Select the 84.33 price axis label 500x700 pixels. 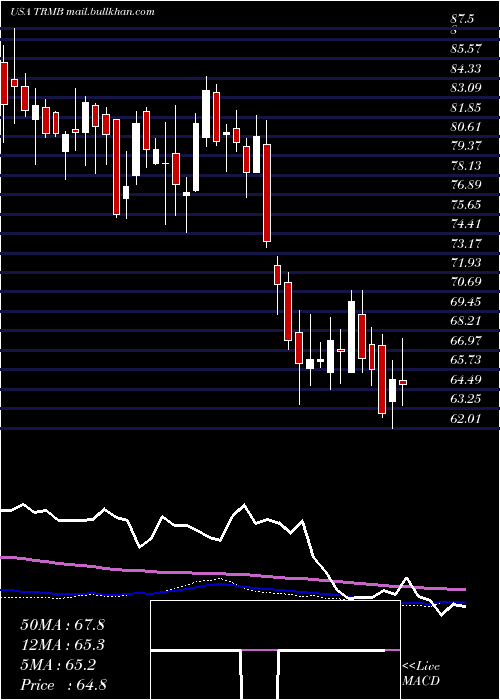(466, 68)
